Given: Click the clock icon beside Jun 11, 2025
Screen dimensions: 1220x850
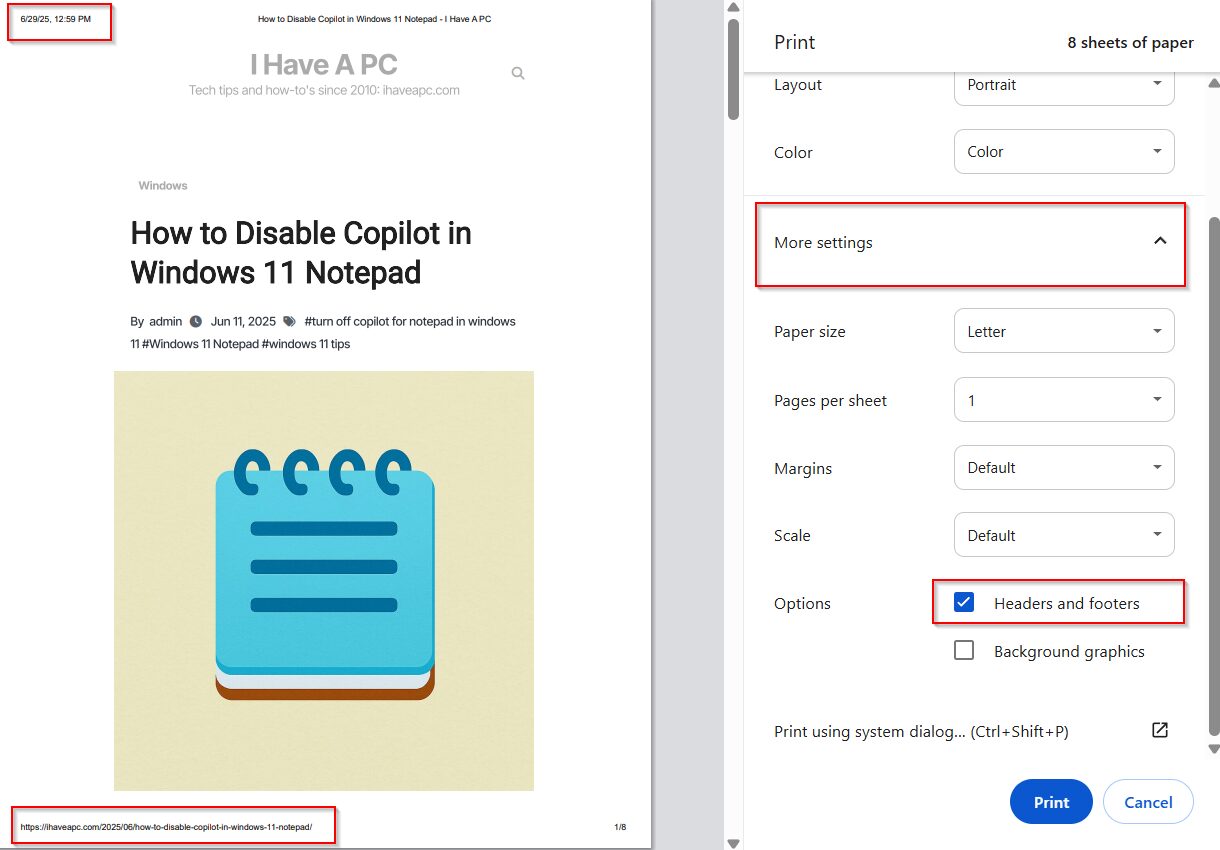Looking at the screenshot, I should [196, 322].
